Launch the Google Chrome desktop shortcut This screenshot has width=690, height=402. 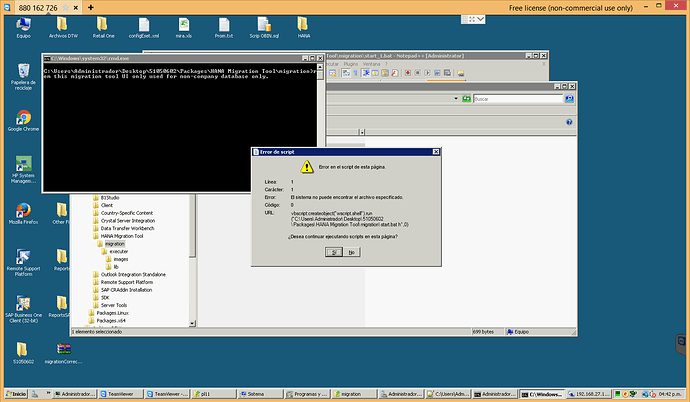[23, 121]
